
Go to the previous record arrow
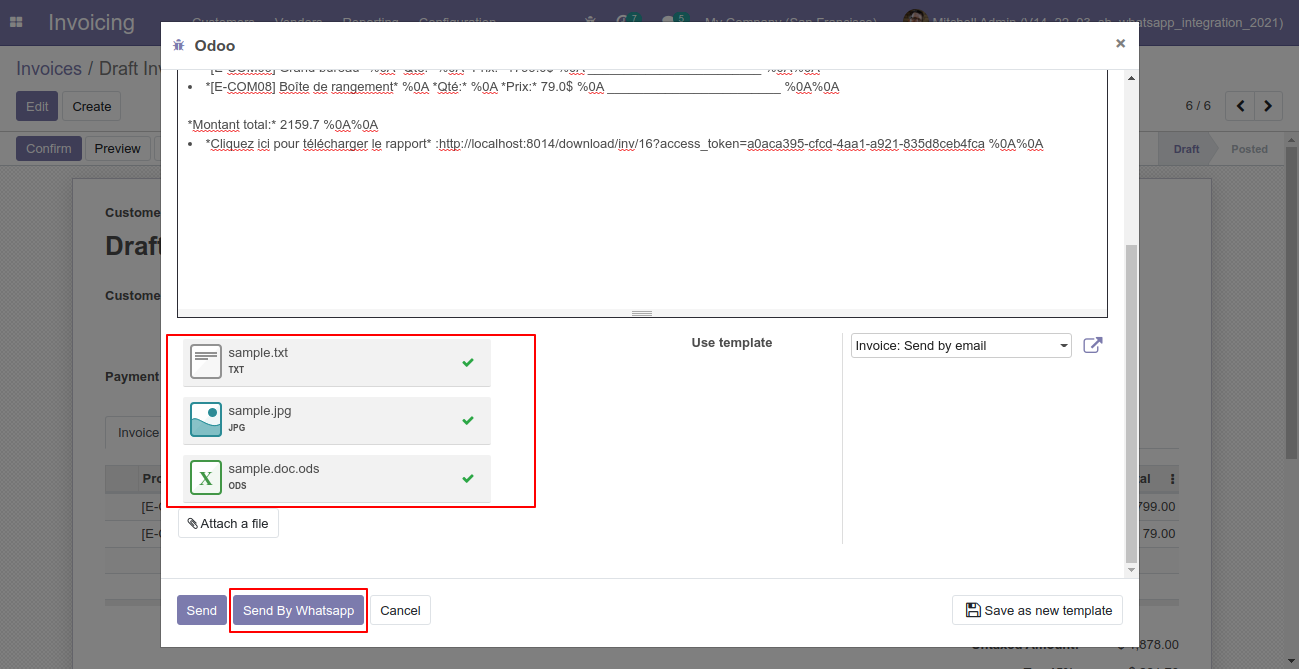click(1241, 106)
